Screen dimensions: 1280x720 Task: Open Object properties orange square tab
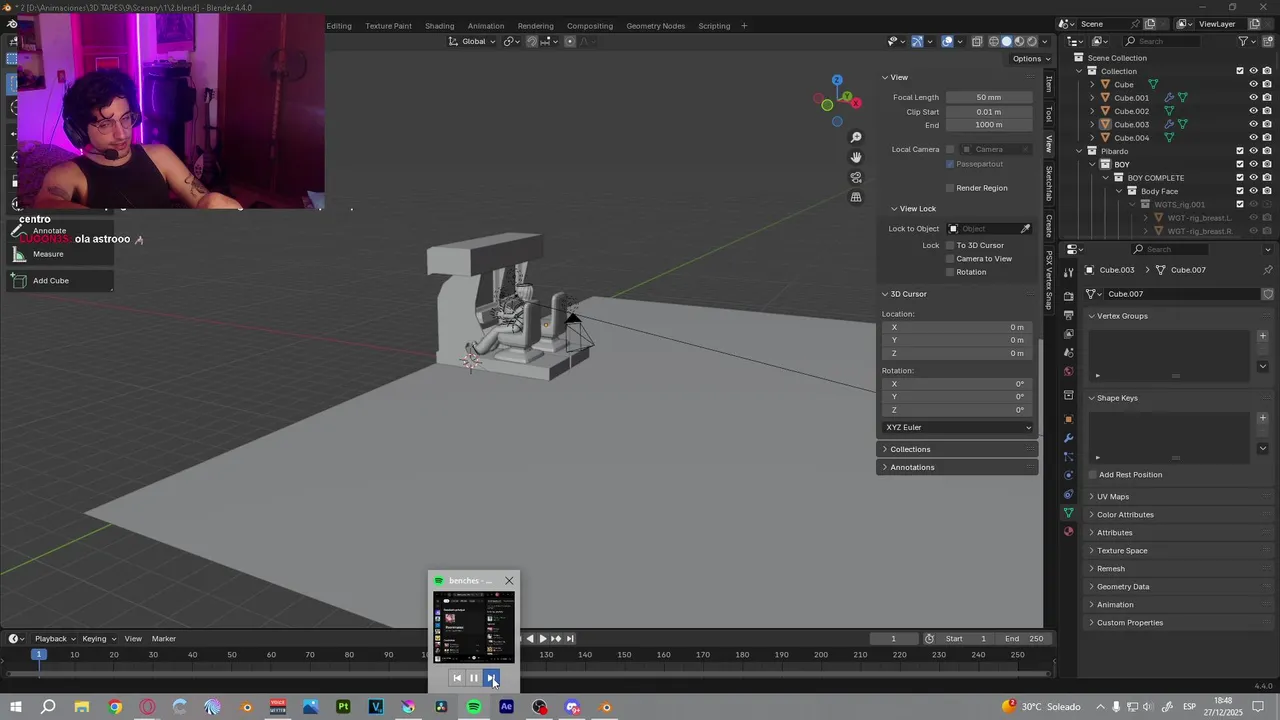pyautogui.click(x=1069, y=419)
